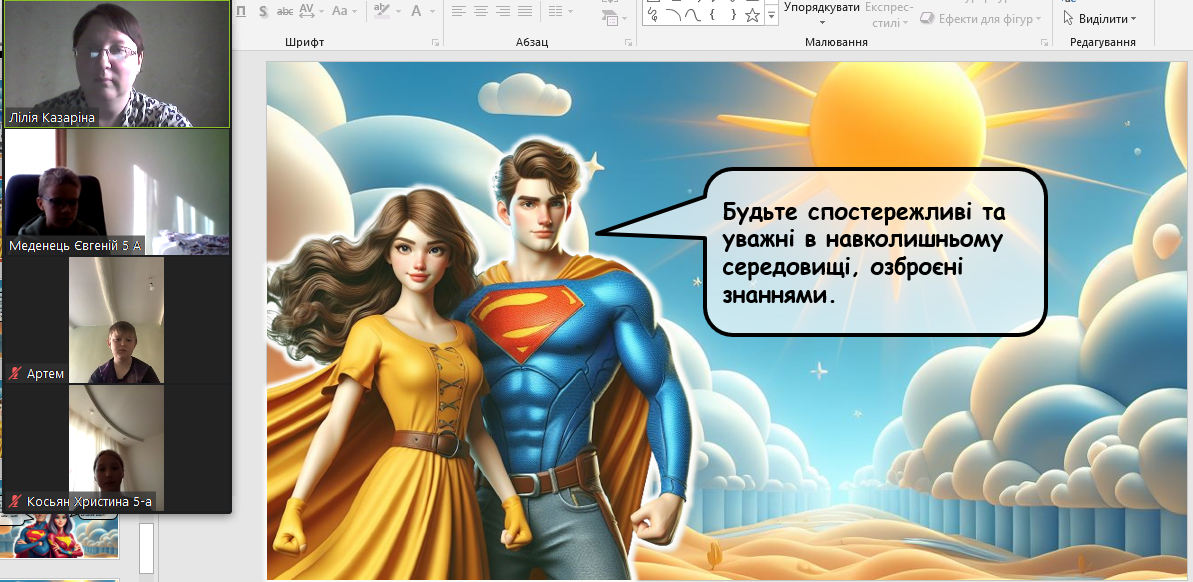This screenshot has height=582, width=1193.
Task: Expand columns dropdown arrow
Action: (x=571, y=11)
